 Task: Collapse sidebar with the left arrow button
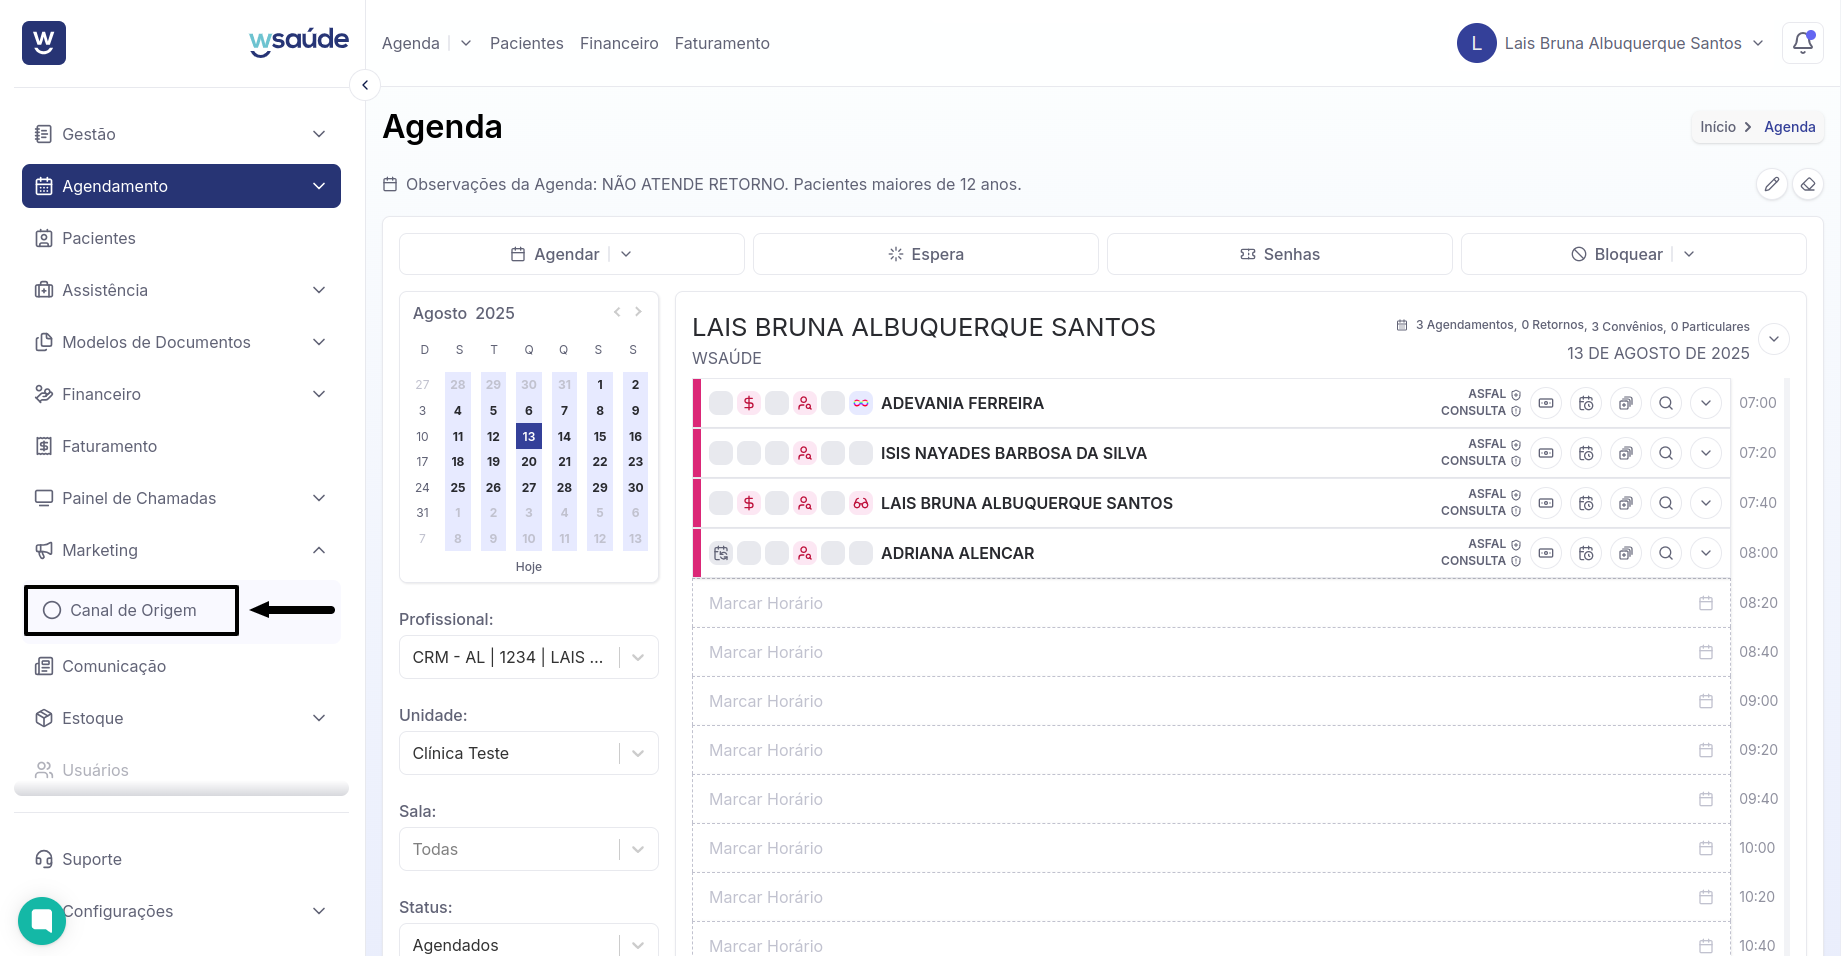[x=365, y=85]
